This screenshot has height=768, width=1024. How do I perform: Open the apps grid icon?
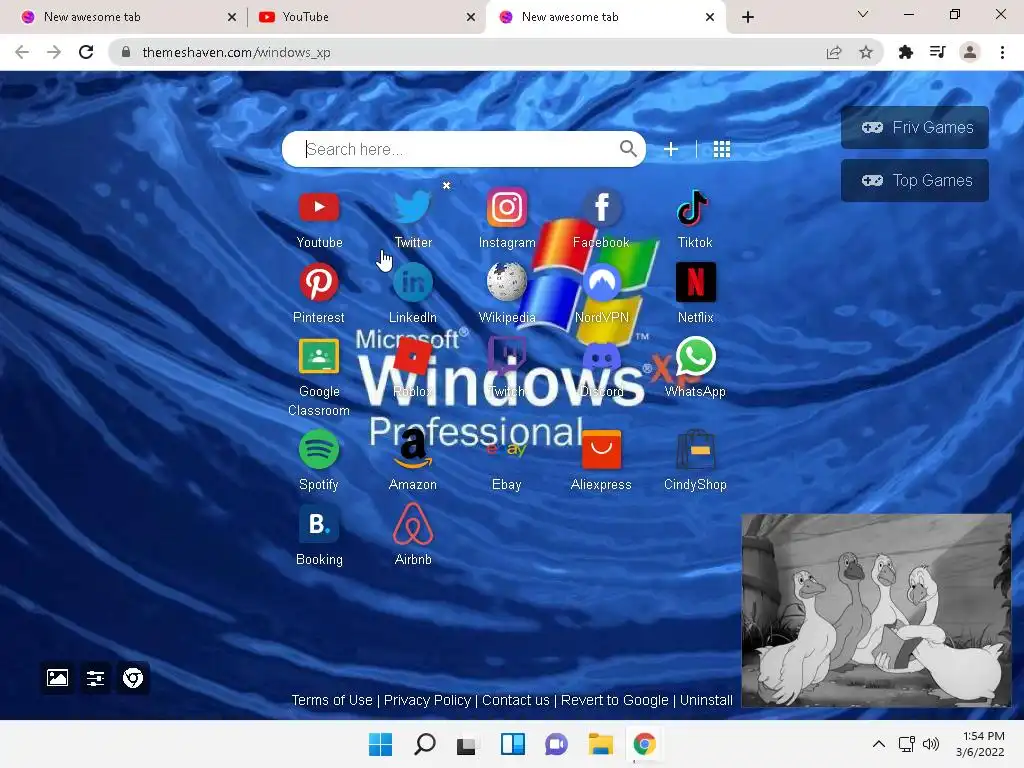(x=722, y=150)
